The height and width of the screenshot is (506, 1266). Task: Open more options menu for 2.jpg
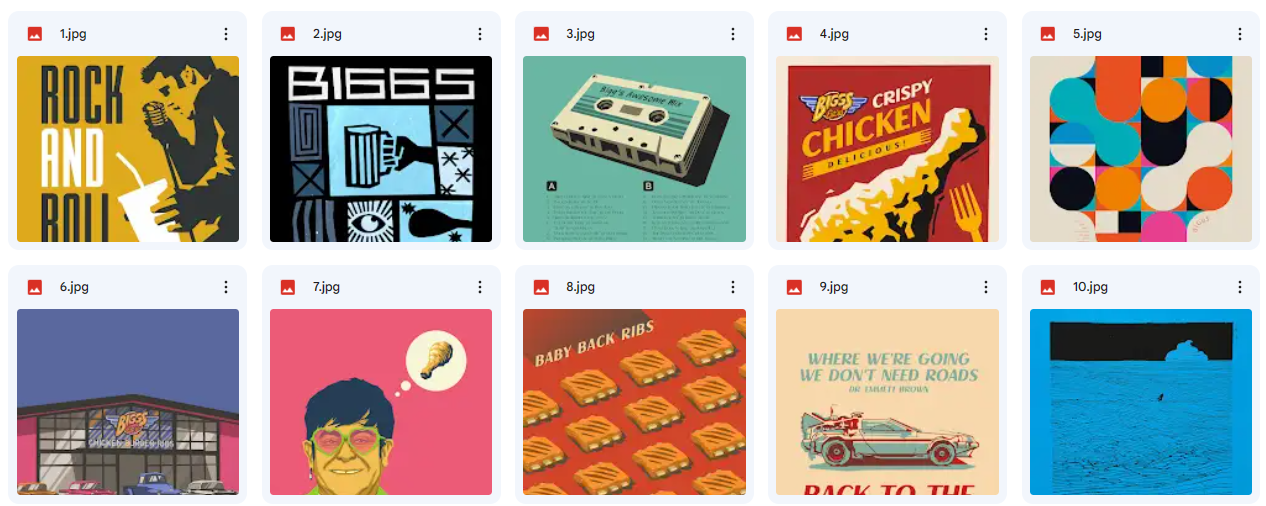coord(479,34)
